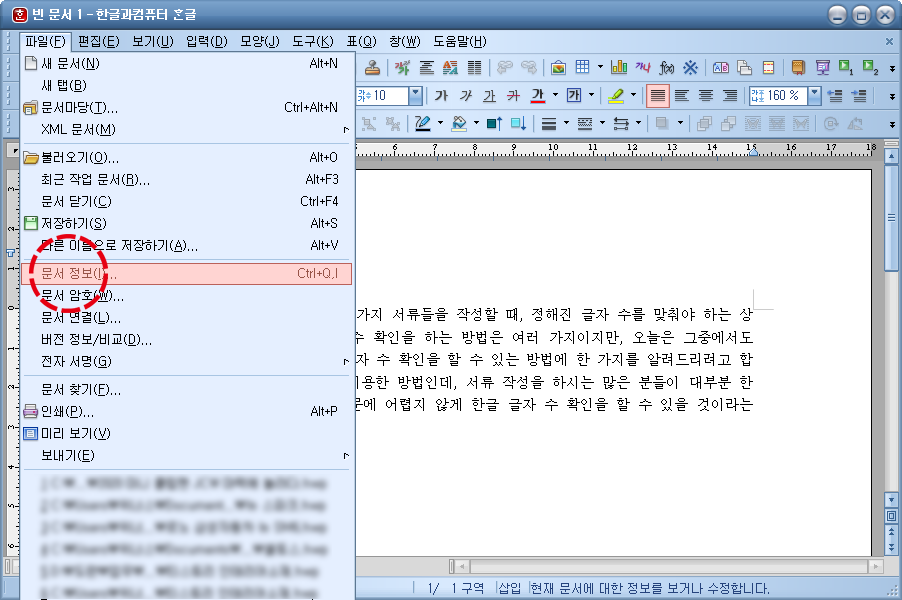Select 새 문서(N) menu item
This screenshot has width=902, height=600.
186,63
